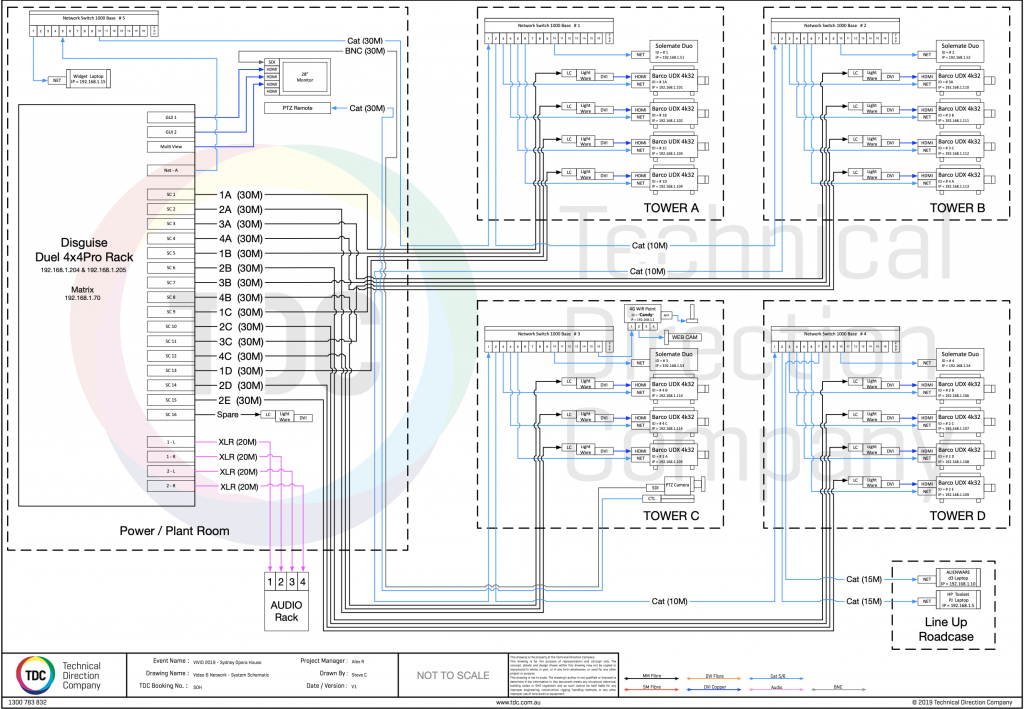Click the 28" Monitor box

pyautogui.click(x=305, y=77)
